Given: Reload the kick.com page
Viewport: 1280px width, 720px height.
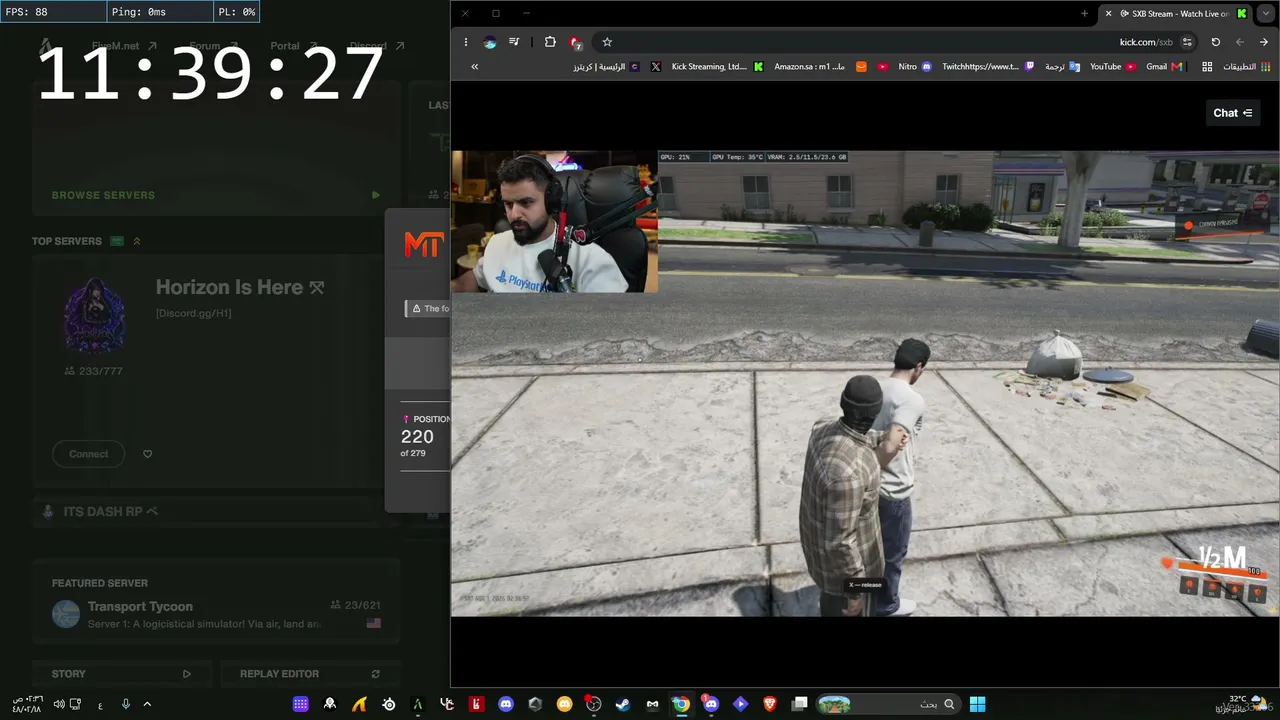Looking at the screenshot, I should pos(1215,42).
